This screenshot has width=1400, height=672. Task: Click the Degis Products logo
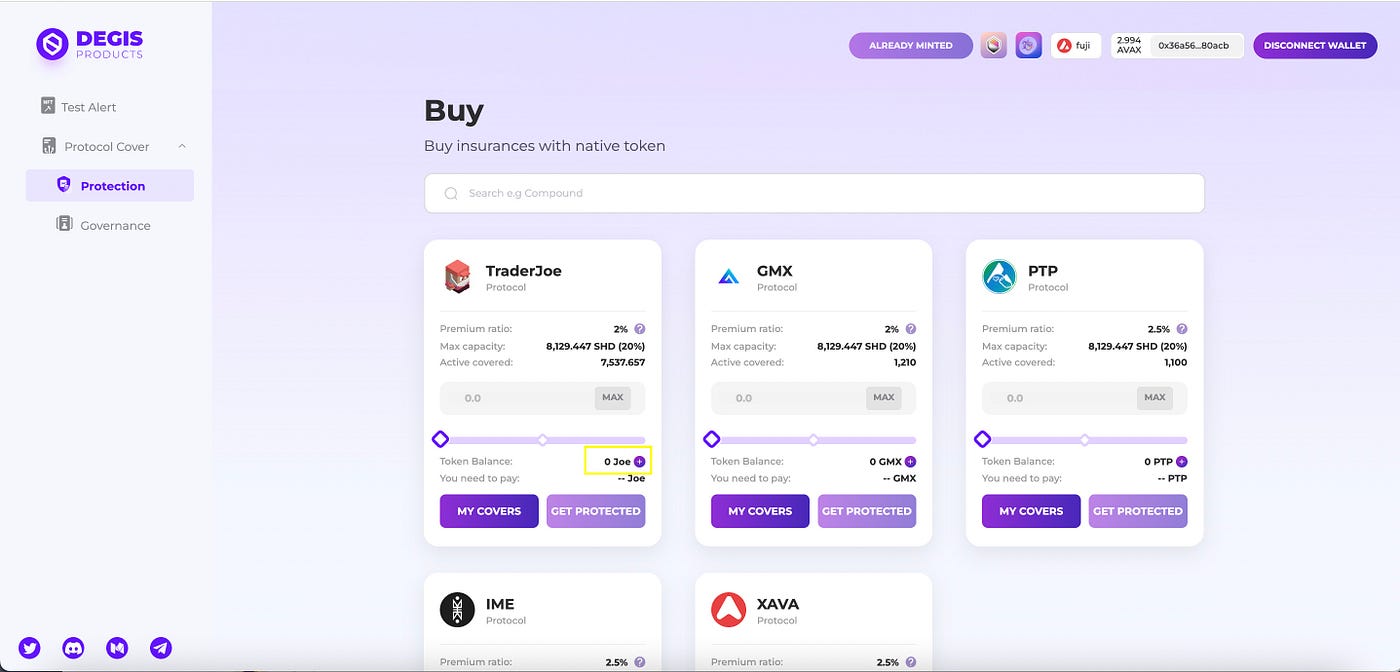[x=90, y=44]
